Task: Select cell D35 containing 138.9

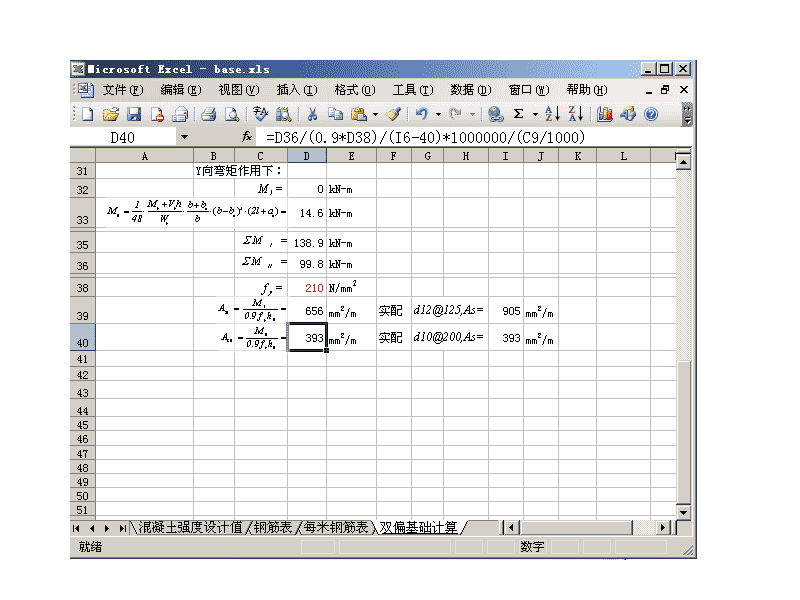Action: 307,242
